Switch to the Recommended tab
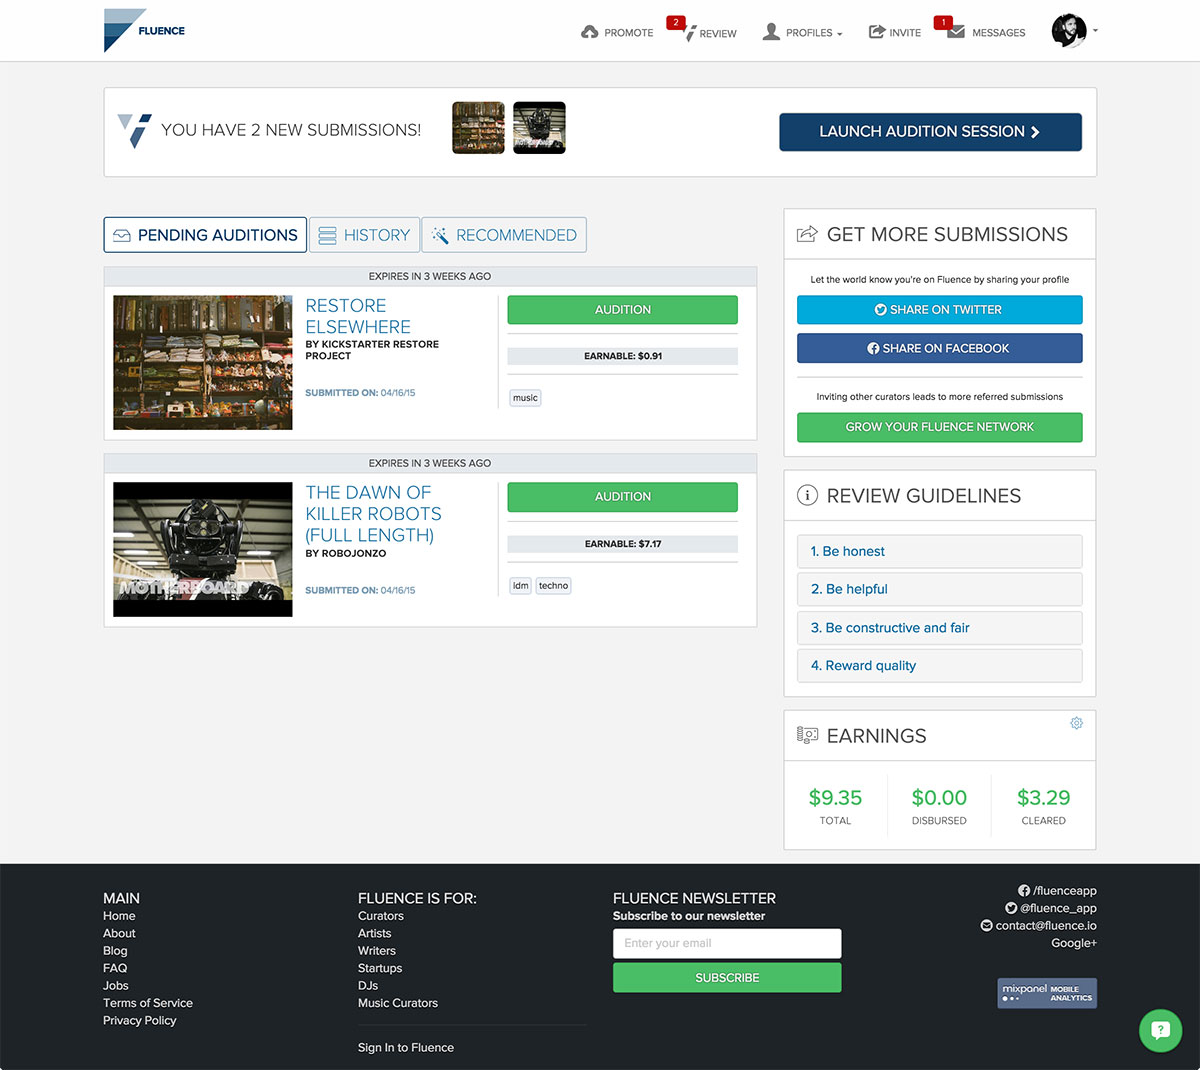The image size is (1200, 1070). 504,235
